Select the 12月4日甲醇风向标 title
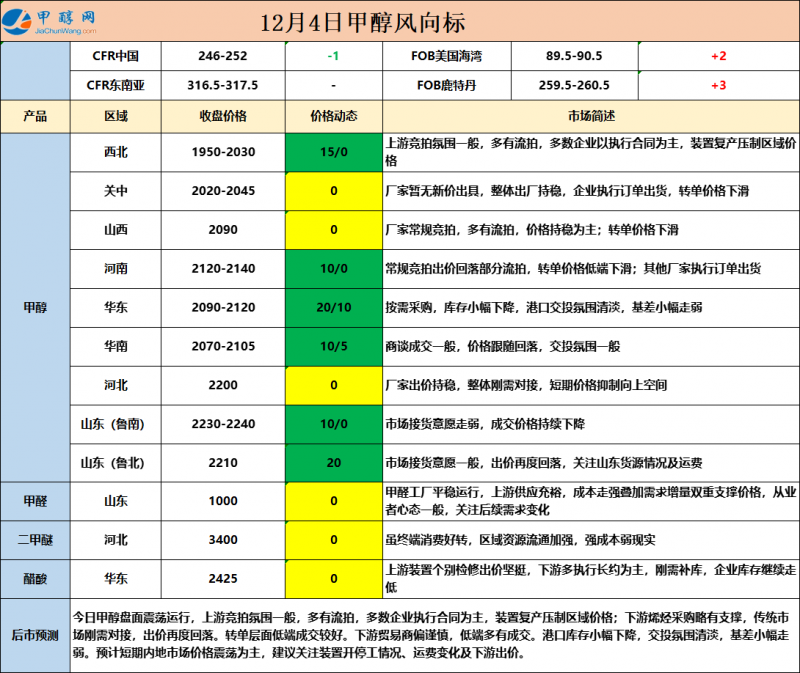The height and width of the screenshot is (673, 800). tap(361, 22)
